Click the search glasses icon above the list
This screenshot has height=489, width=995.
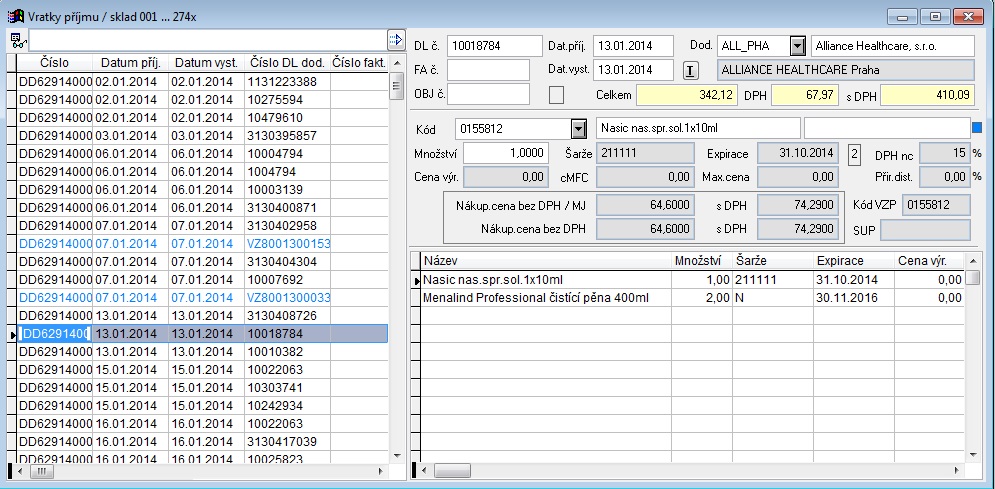17,39
